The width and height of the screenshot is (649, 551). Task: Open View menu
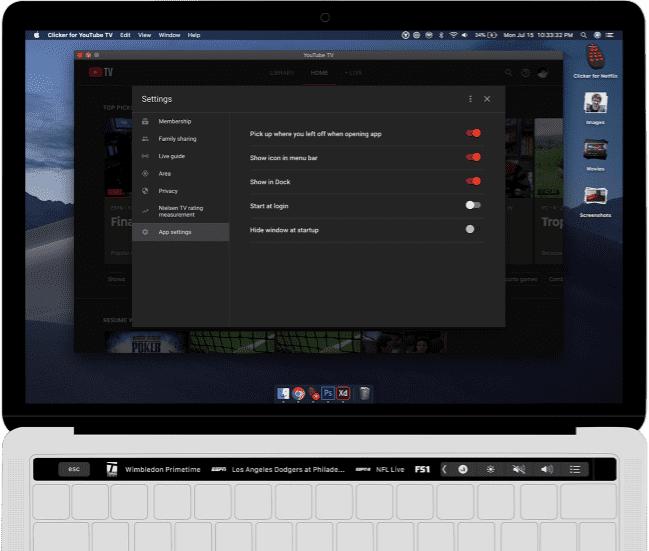pos(144,35)
